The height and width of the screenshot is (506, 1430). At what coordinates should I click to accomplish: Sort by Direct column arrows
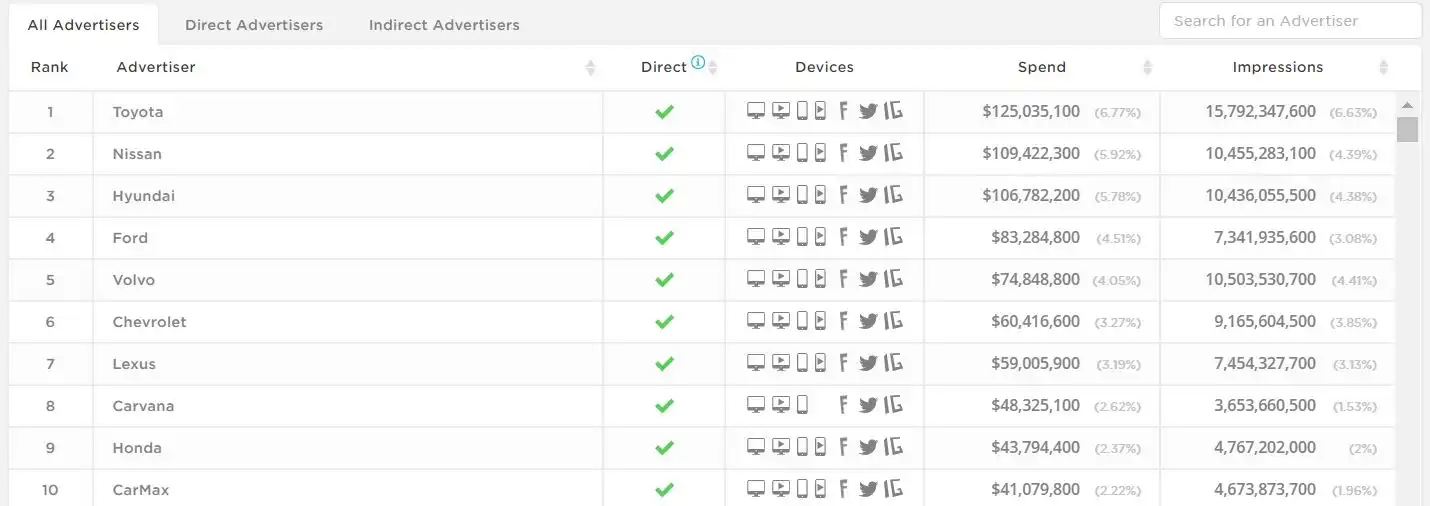(713, 67)
